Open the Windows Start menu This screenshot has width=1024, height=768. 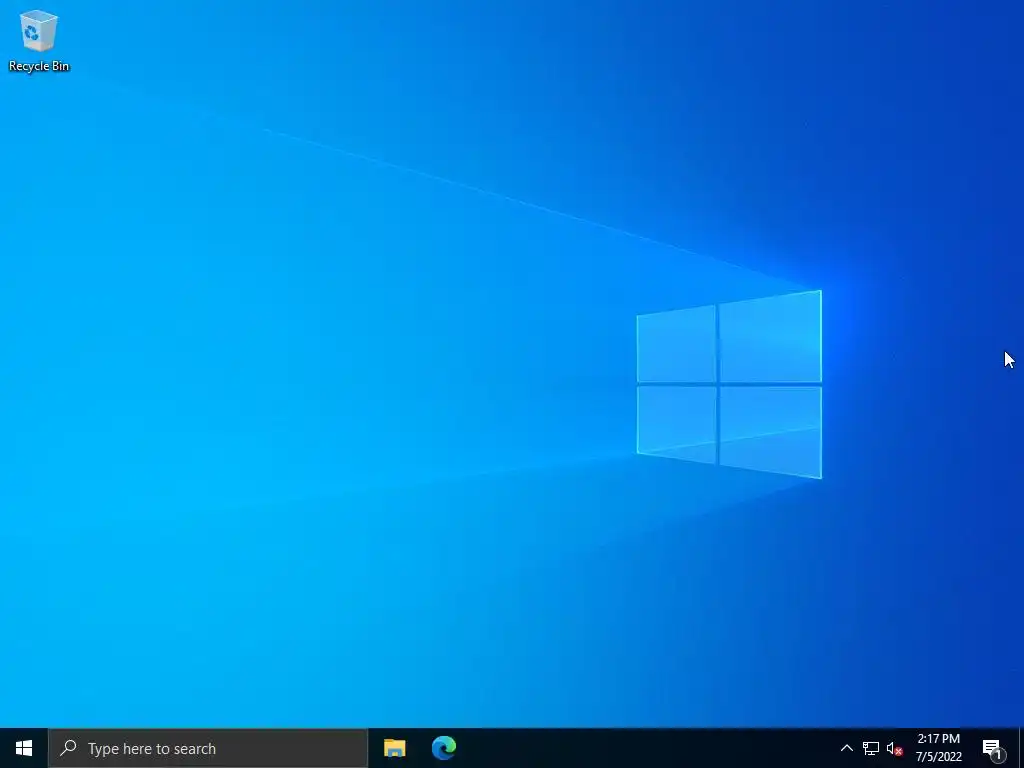[x=24, y=748]
